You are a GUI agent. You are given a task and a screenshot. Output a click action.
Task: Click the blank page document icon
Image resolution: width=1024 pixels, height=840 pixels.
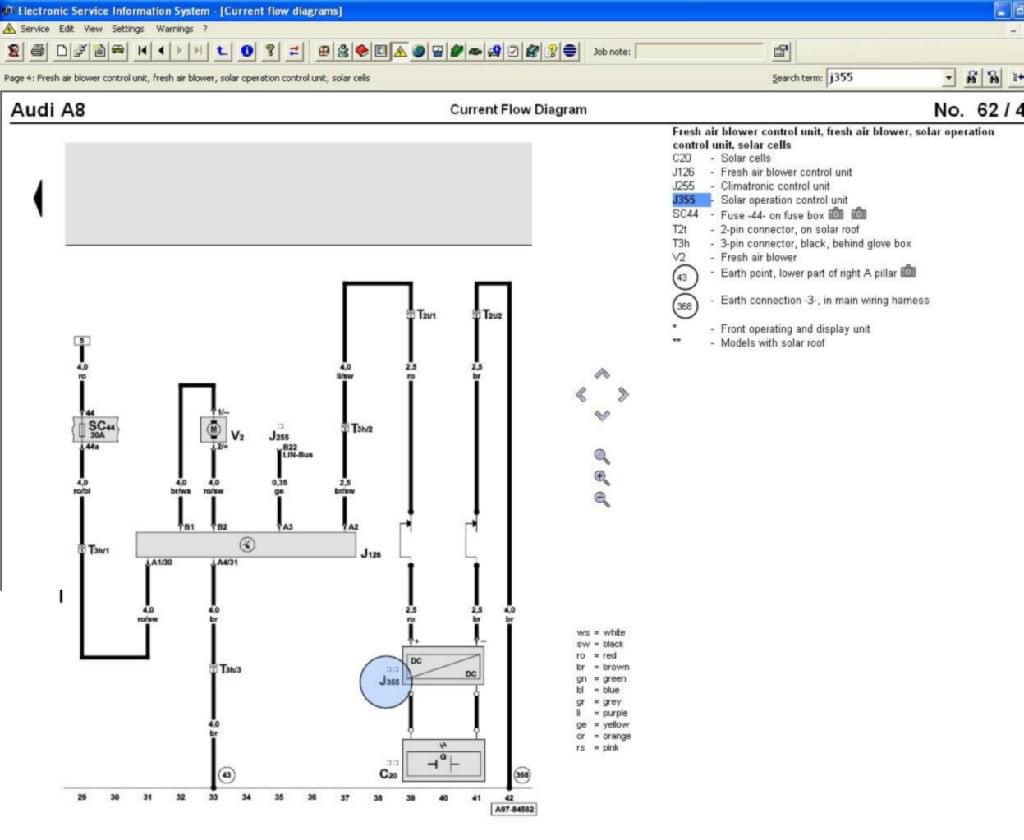tap(61, 51)
